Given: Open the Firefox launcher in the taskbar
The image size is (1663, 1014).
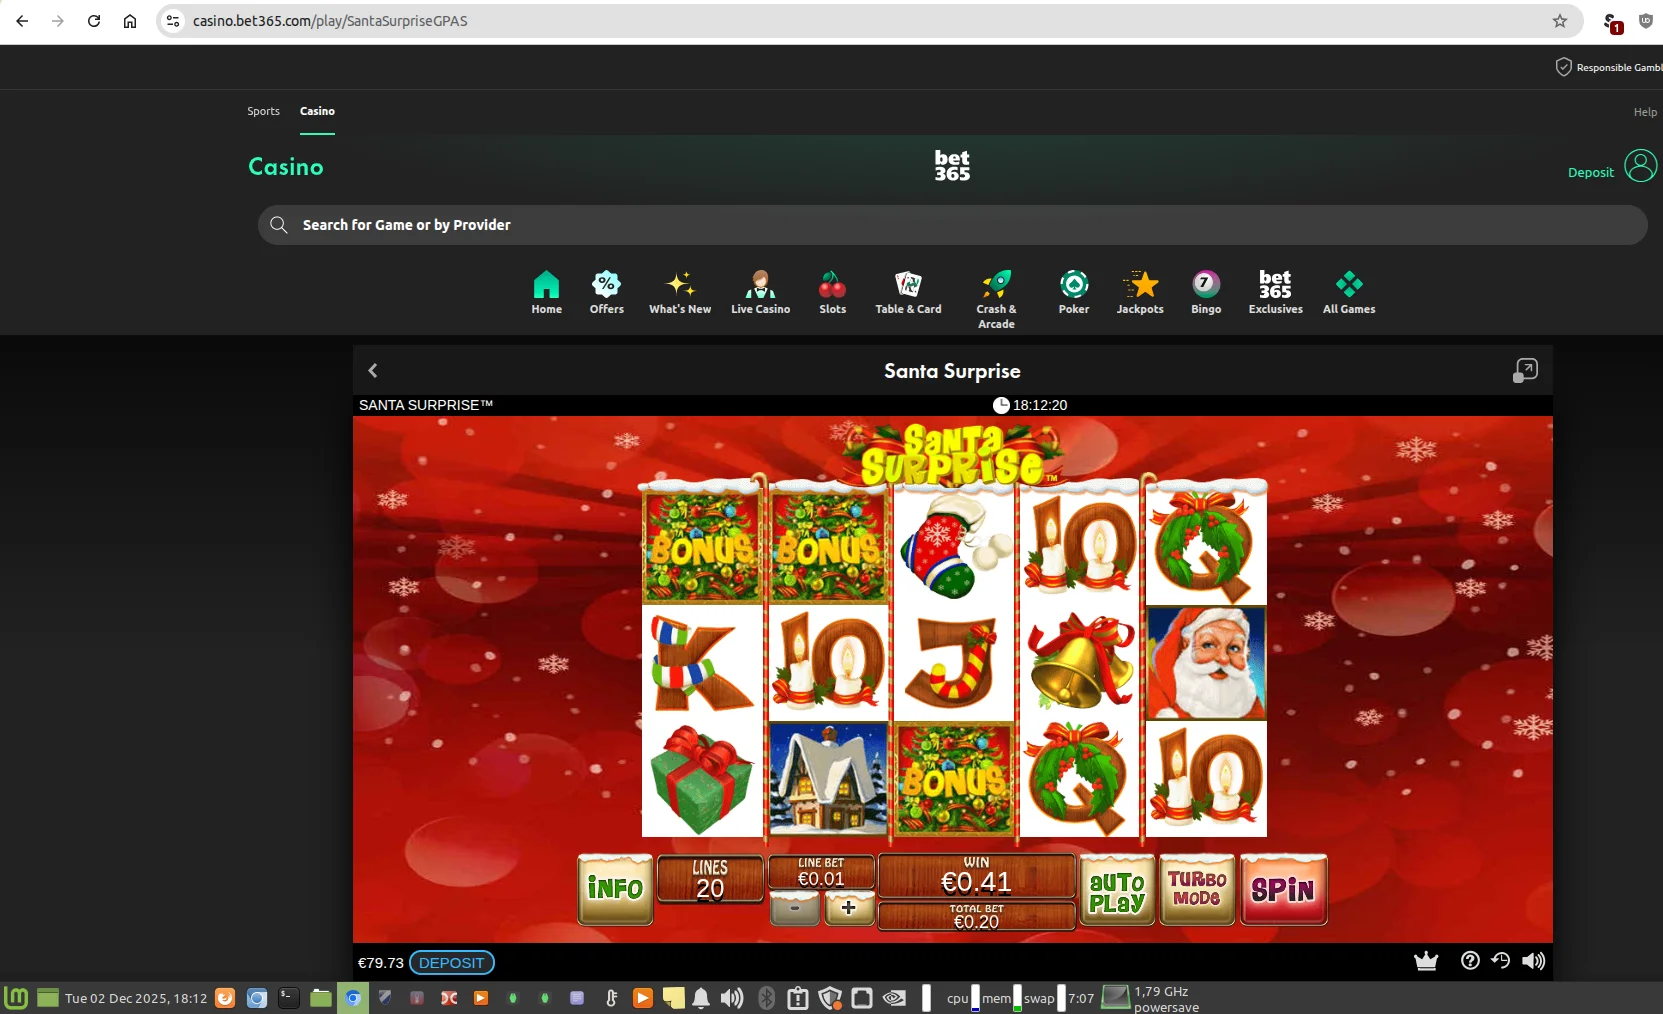Looking at the screenshot, I should click(x=225, y=998).
